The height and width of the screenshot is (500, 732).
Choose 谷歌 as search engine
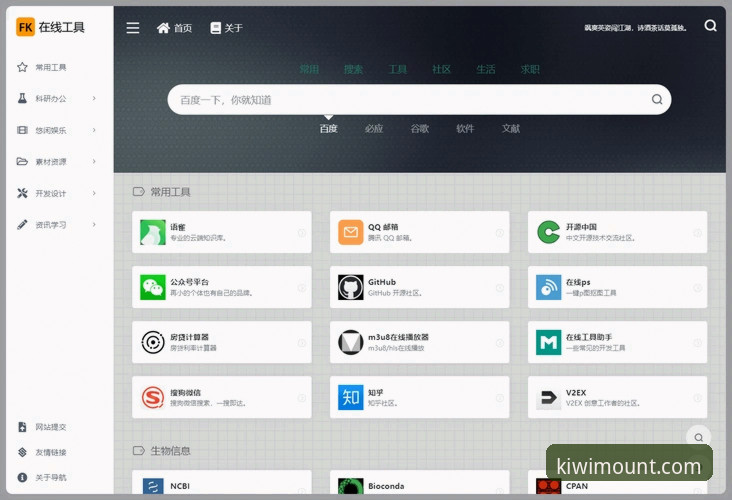420,128
